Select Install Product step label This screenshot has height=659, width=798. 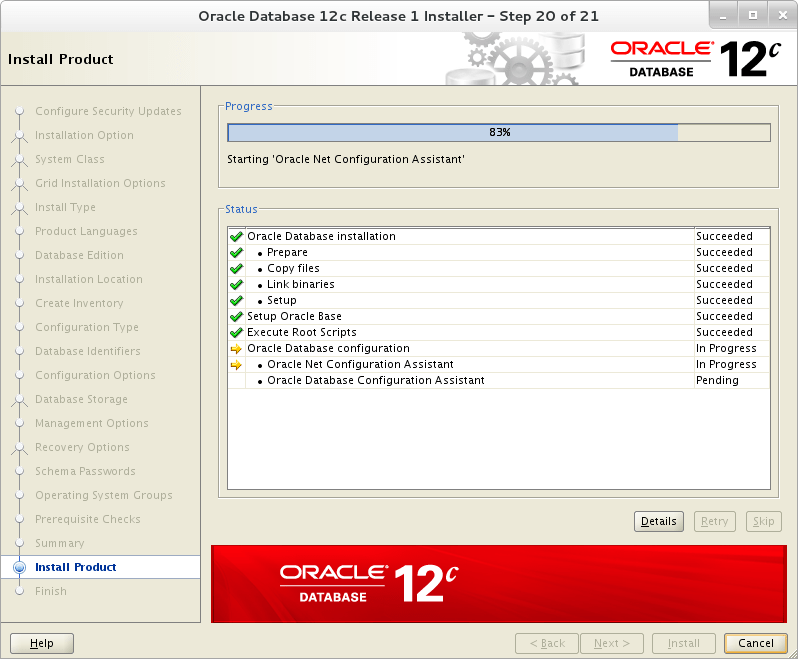(x=75, y=567)
